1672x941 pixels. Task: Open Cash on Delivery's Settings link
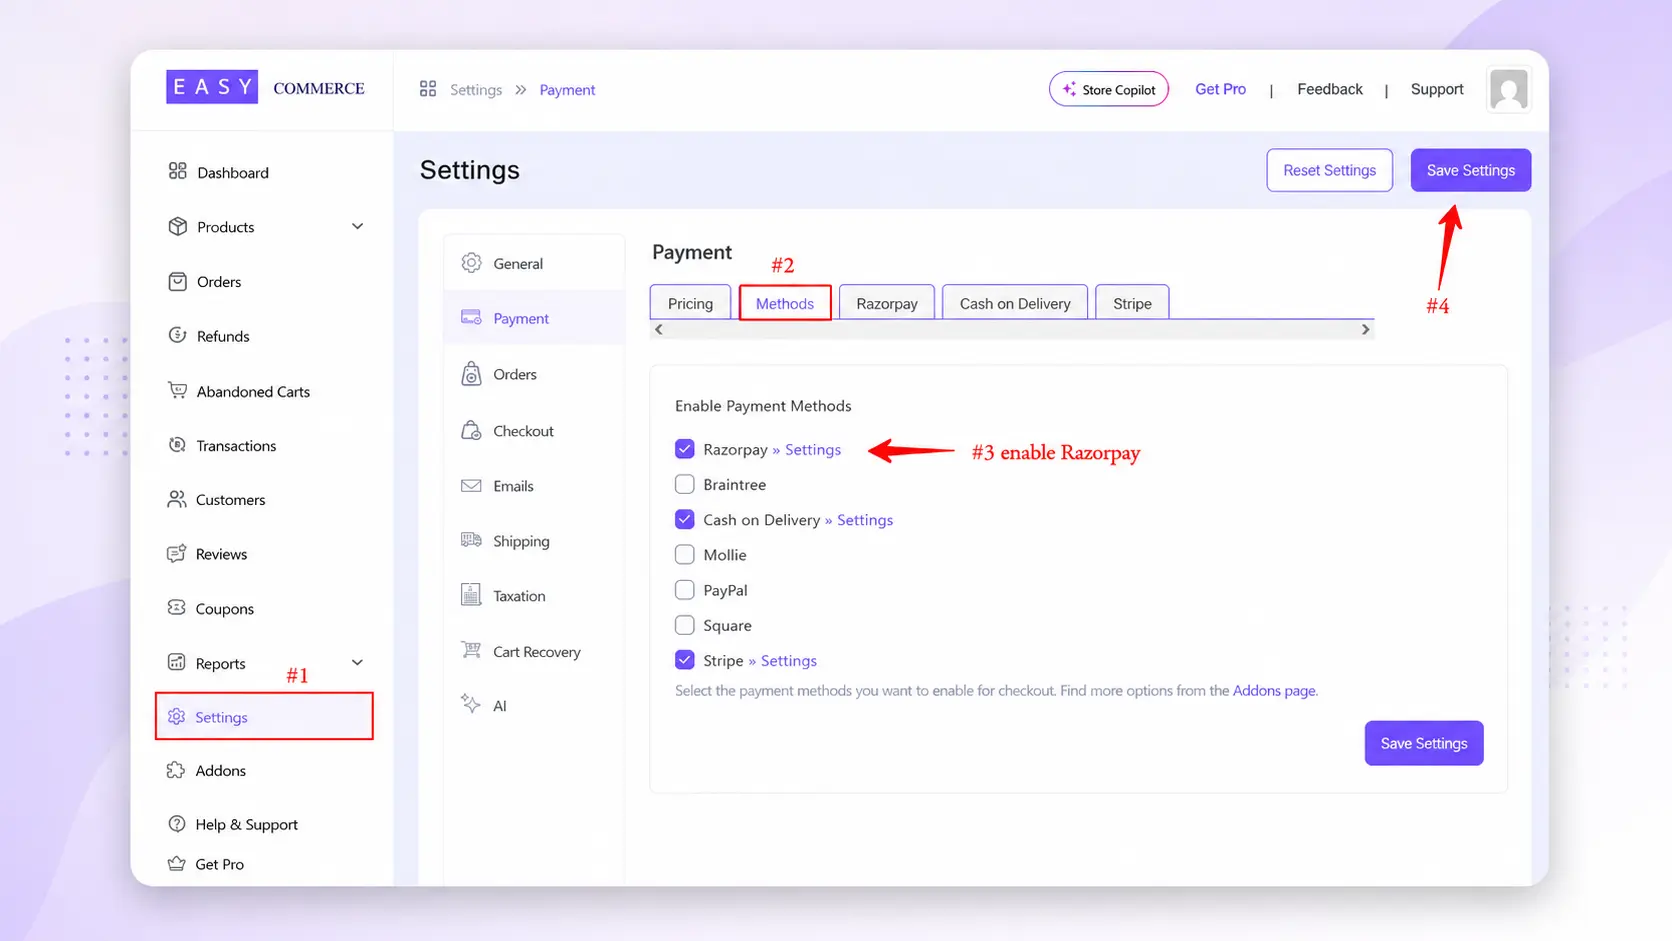click(x=865, y=519)
